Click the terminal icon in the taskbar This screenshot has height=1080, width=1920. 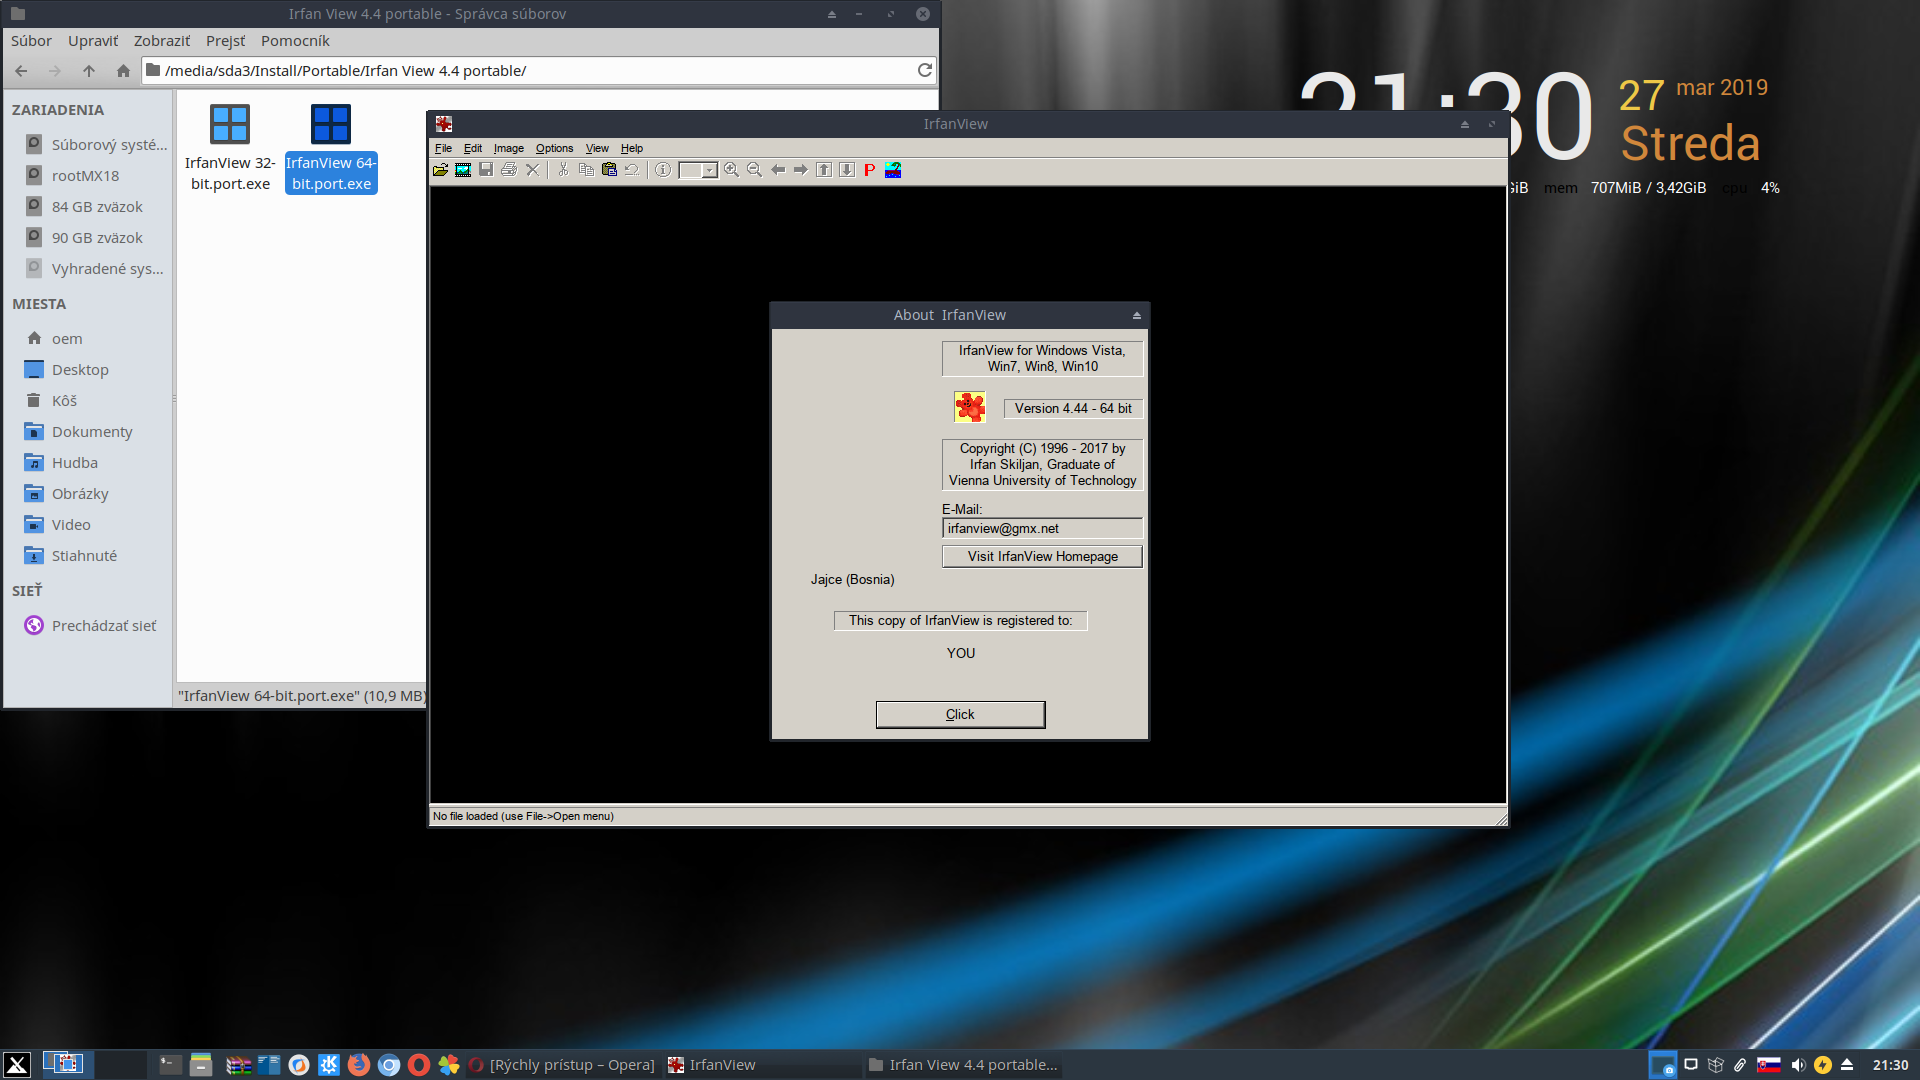tap(170, 1065)
